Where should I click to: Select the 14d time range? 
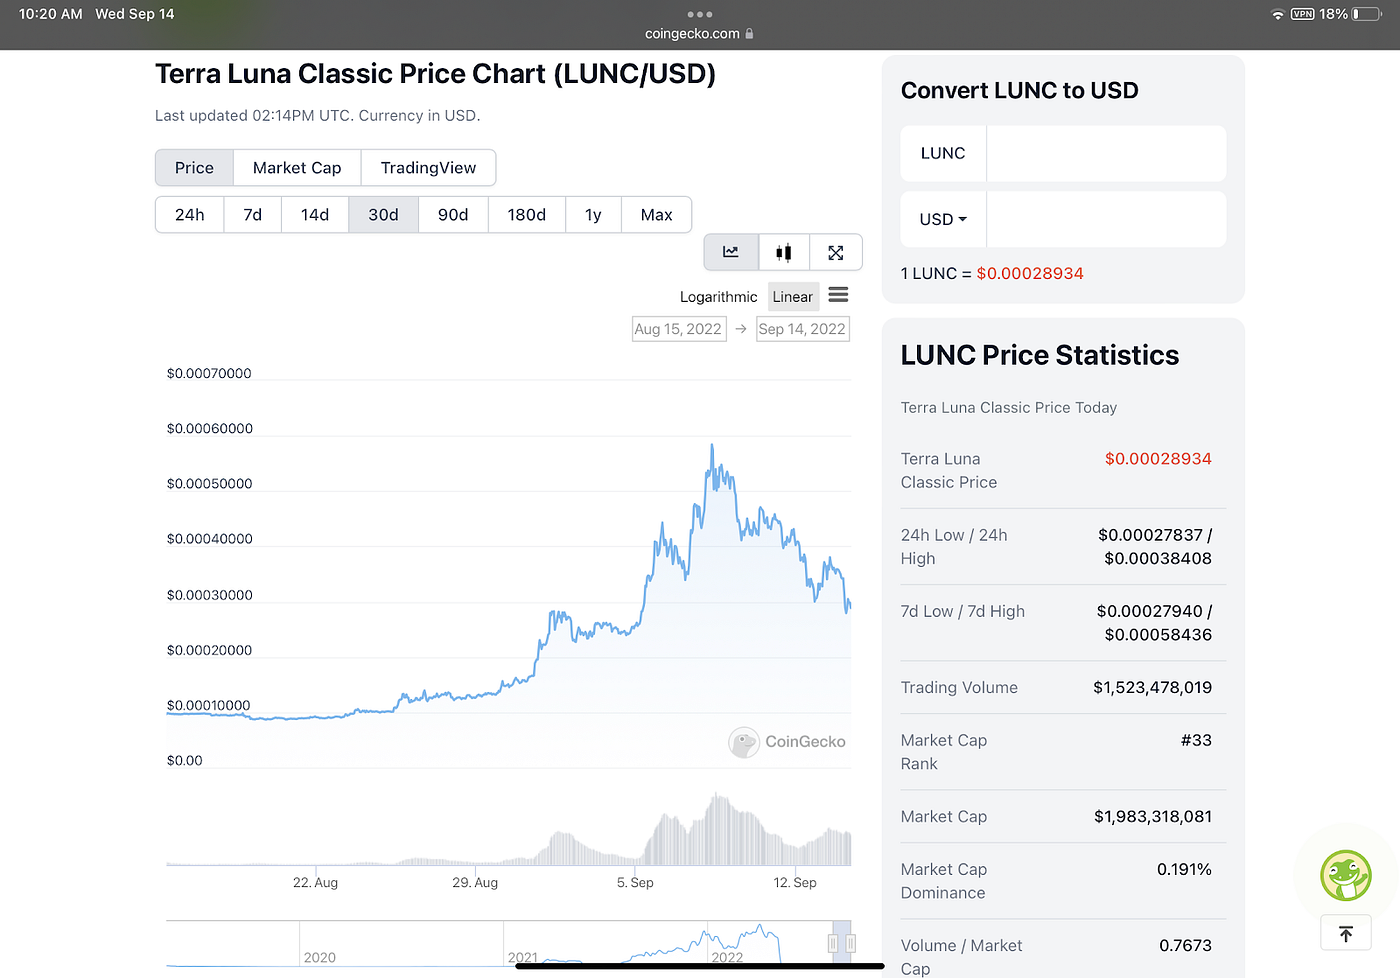coord(315,215)
